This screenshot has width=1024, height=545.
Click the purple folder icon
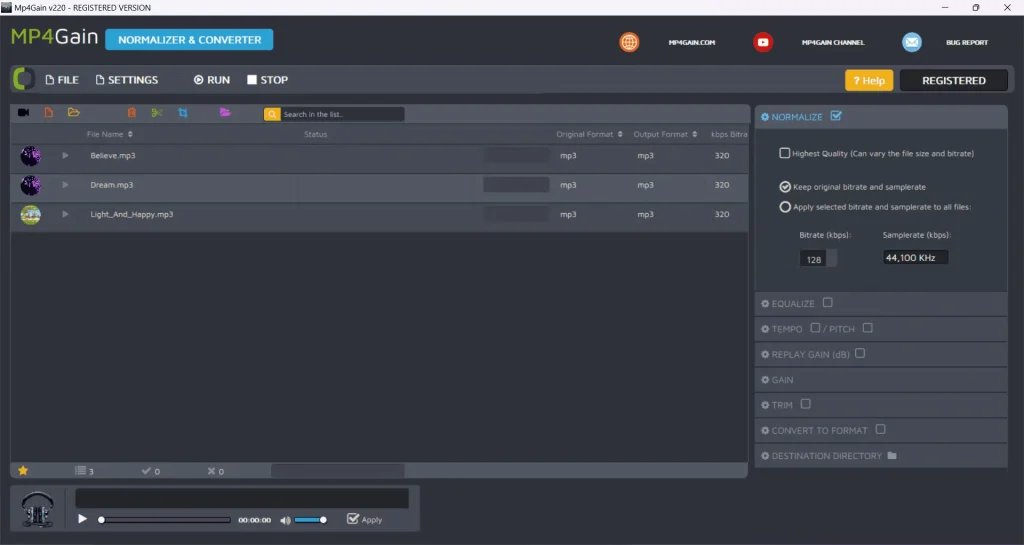click(225, 113)
